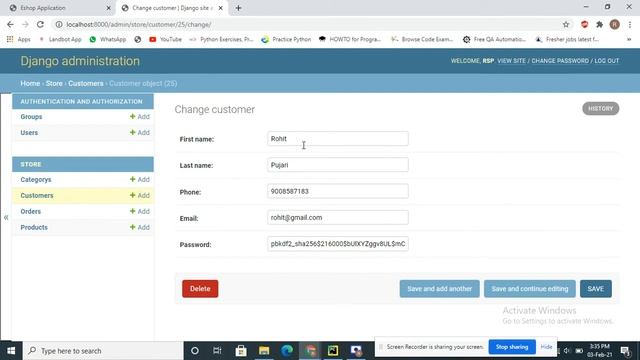Open a new browser tab
The width and height of the screenshot is (640, 360).
(238, 8)
